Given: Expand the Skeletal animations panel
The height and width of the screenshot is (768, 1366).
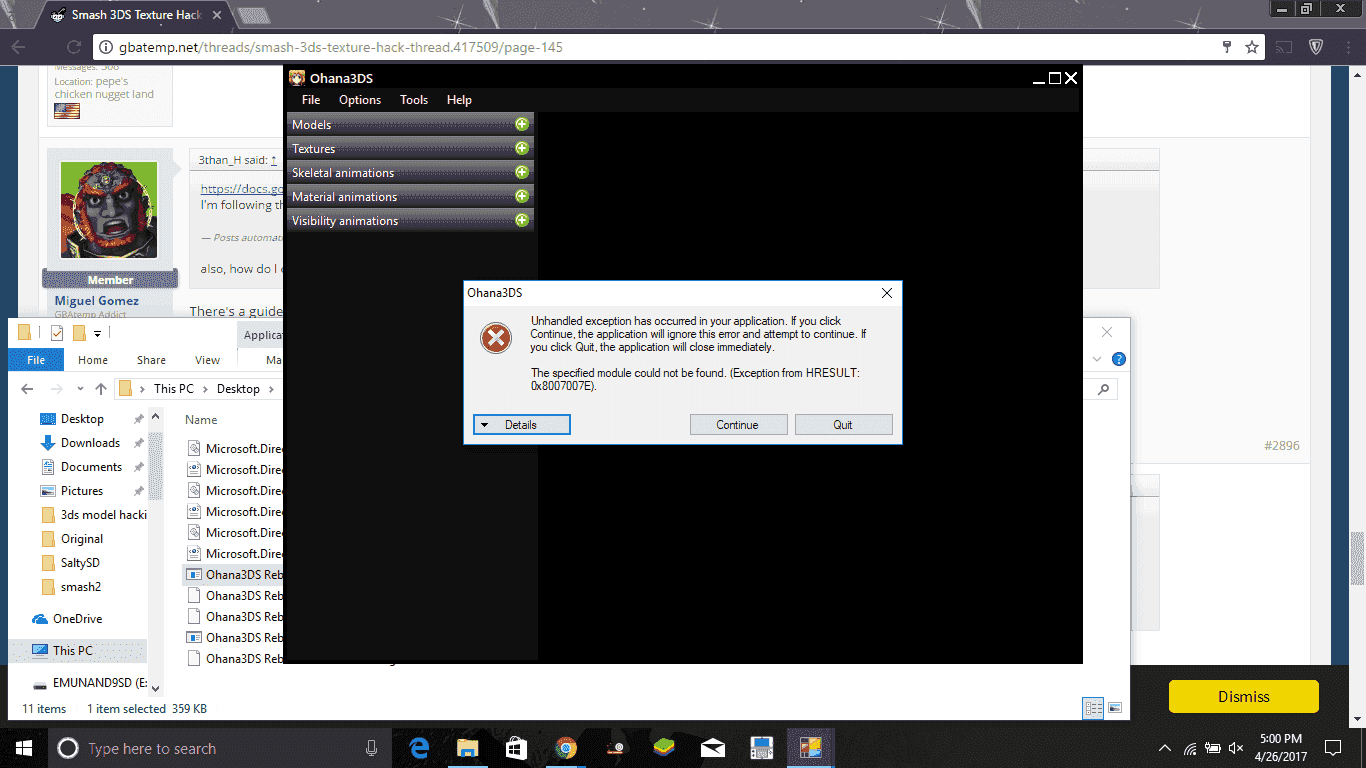Looking at the screenshot, I should 521,173.
